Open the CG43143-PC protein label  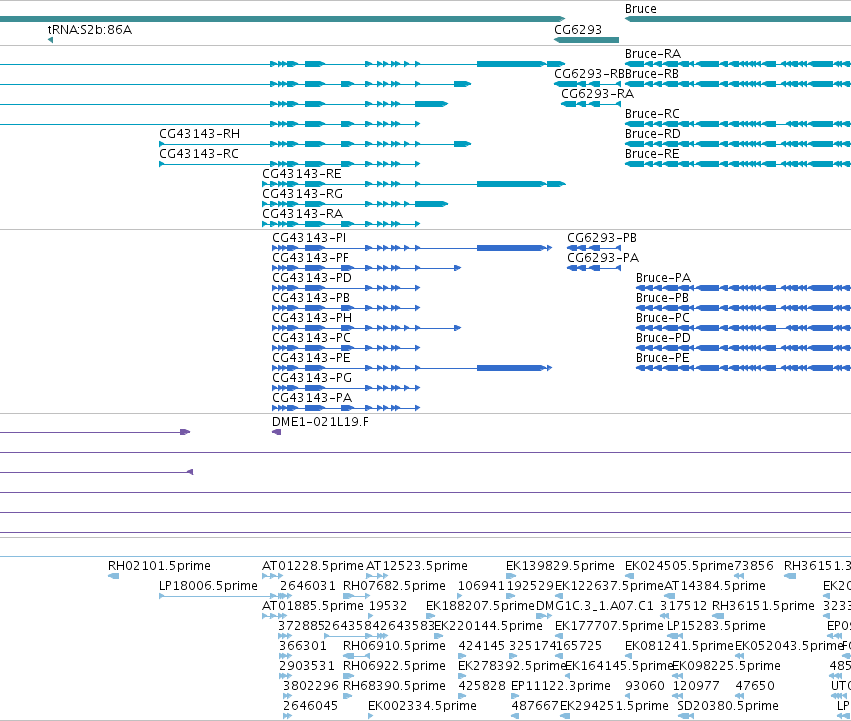[x=312, y=338]
